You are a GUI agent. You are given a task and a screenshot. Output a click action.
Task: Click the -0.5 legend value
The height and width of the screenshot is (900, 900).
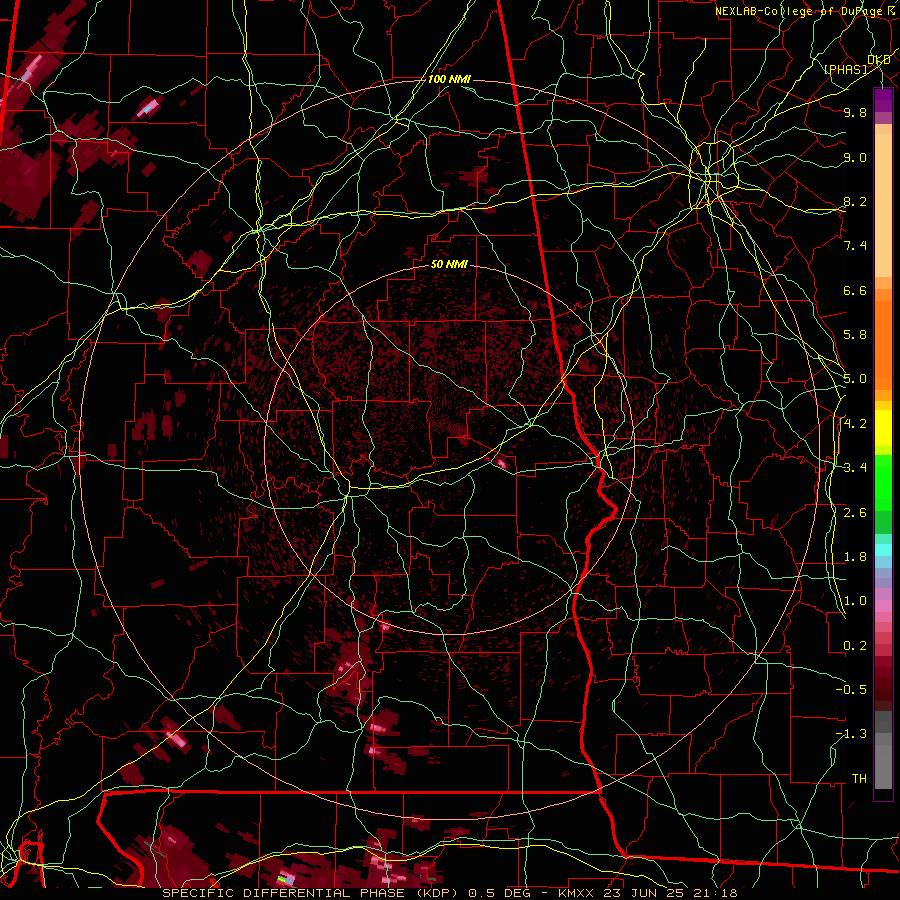click(851, 690)
